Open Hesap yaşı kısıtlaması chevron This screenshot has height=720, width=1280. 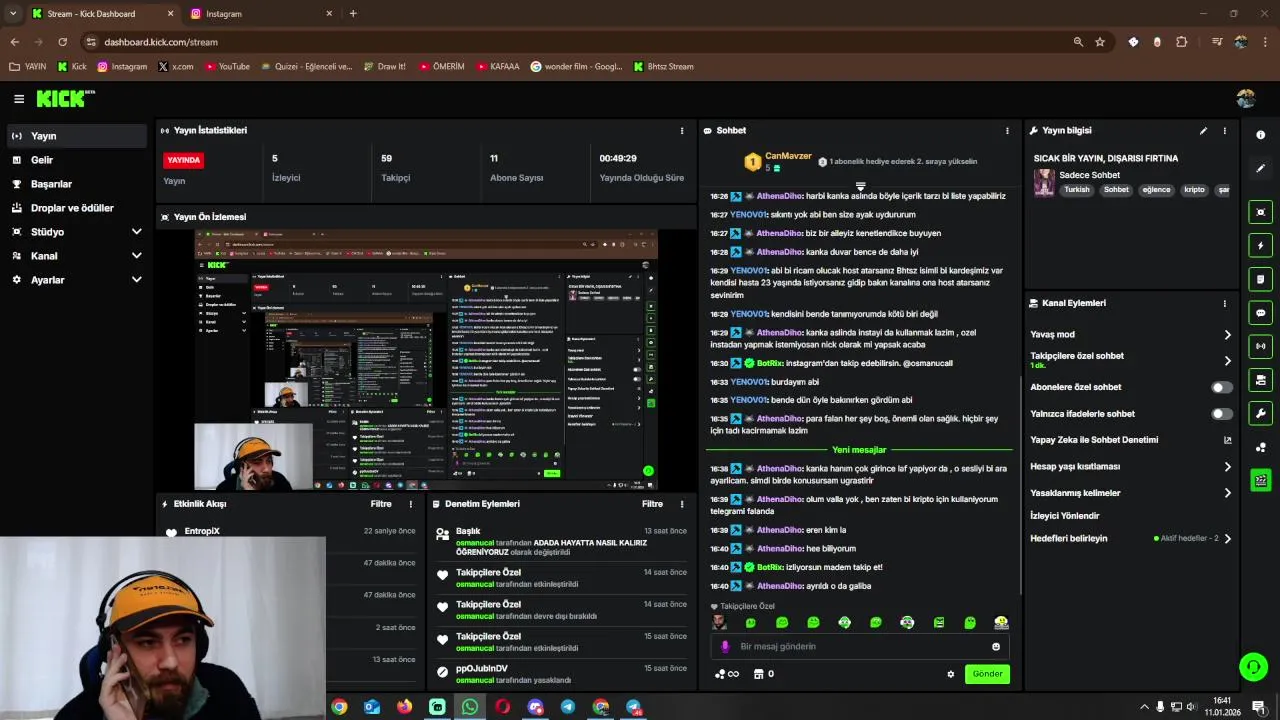coord(1227,467)
